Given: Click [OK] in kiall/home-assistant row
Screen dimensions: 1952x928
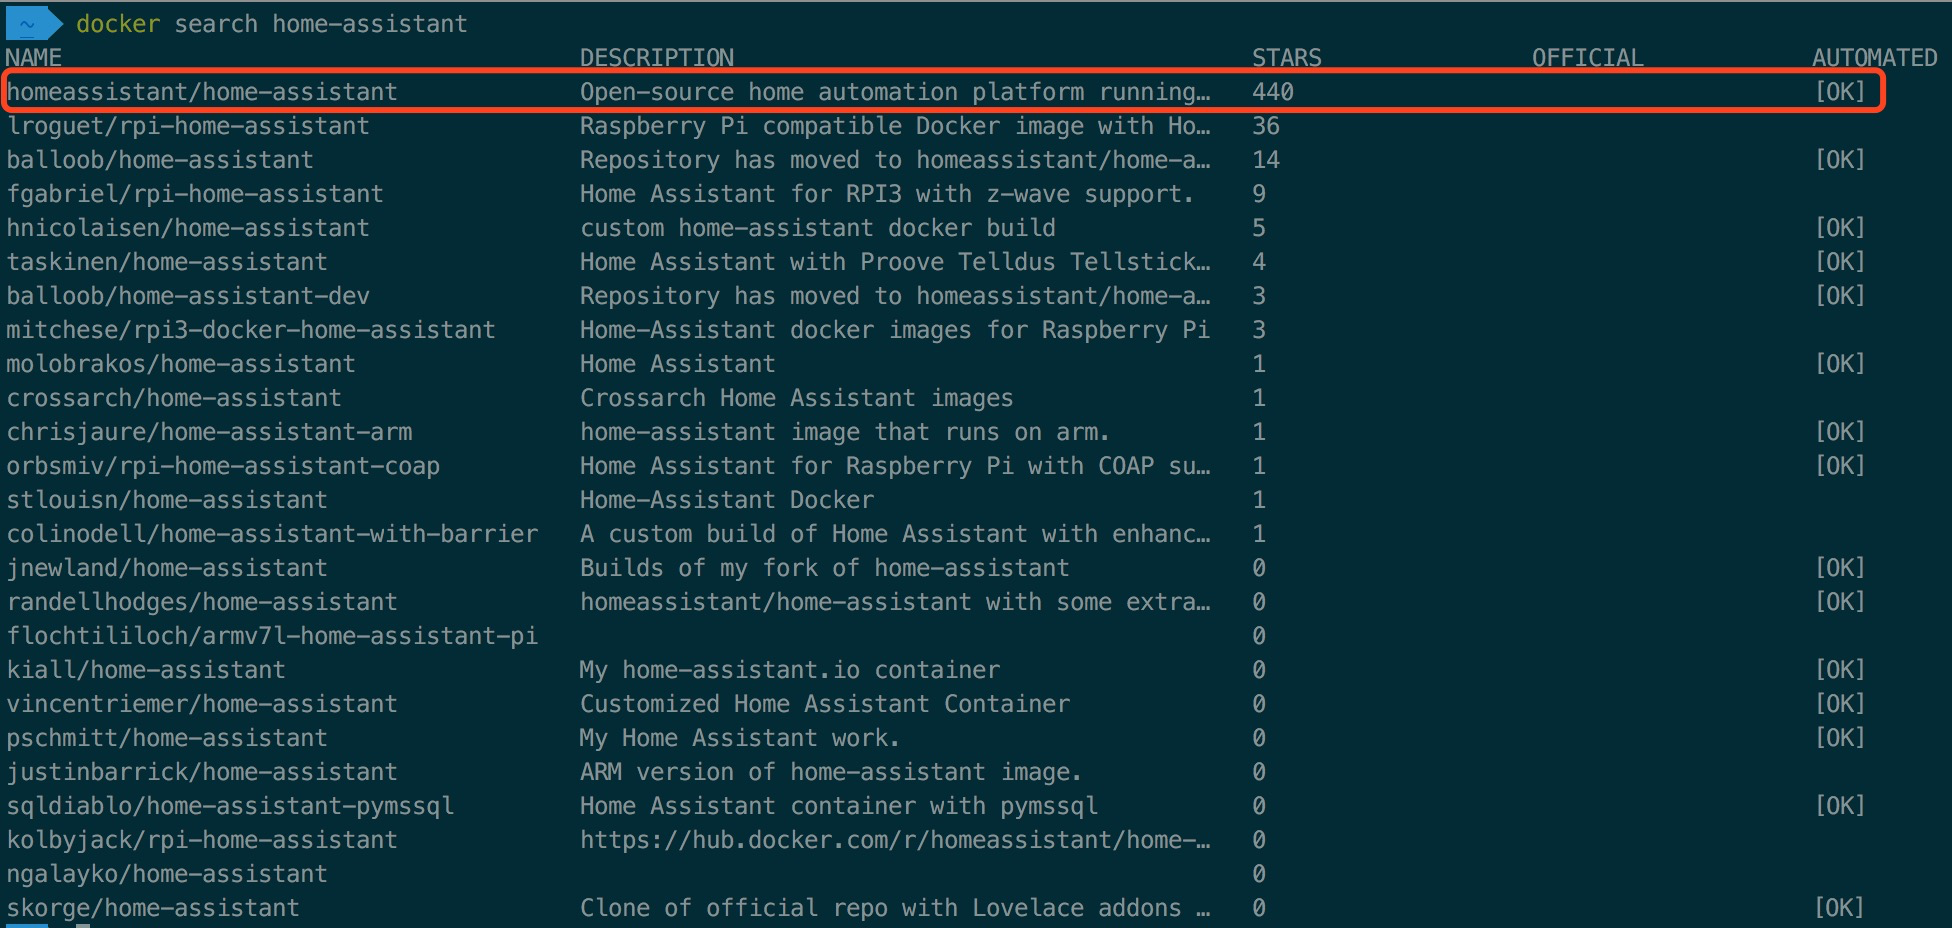Looking at the screenshot, I should point(1840,670).
